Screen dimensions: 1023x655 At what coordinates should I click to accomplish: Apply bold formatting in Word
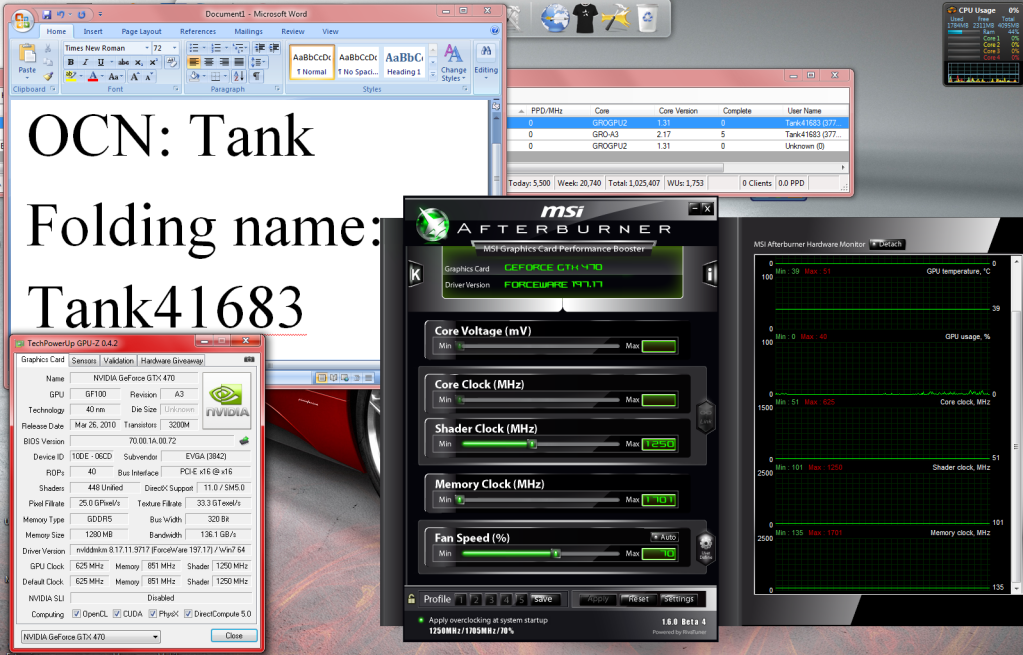pyautogui.click(x=70, y=63)
